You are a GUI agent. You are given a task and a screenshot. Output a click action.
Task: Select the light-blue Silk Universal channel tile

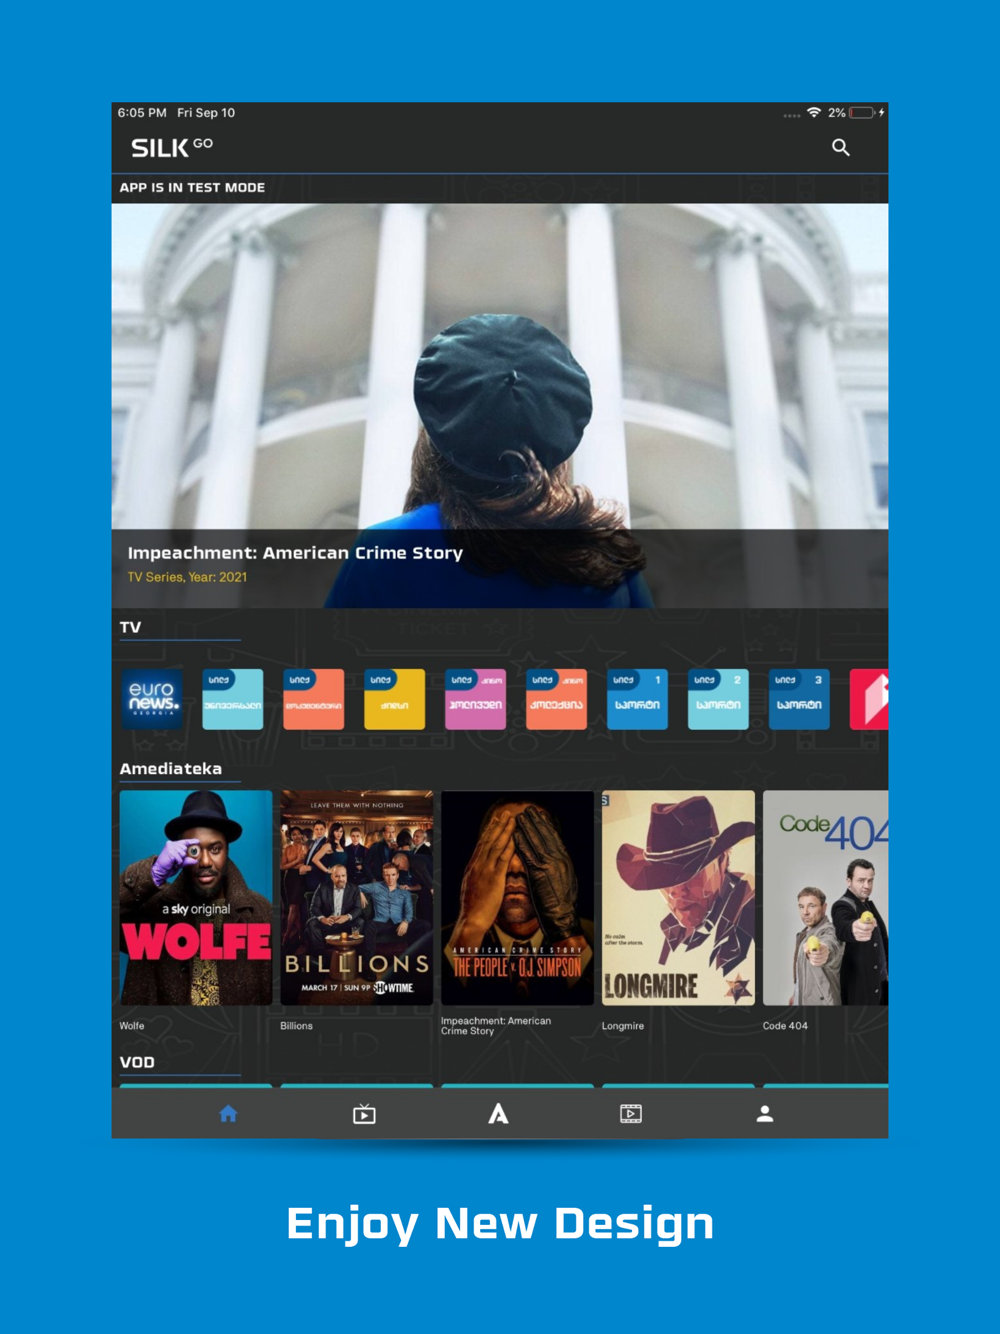[x=233, y=699]
